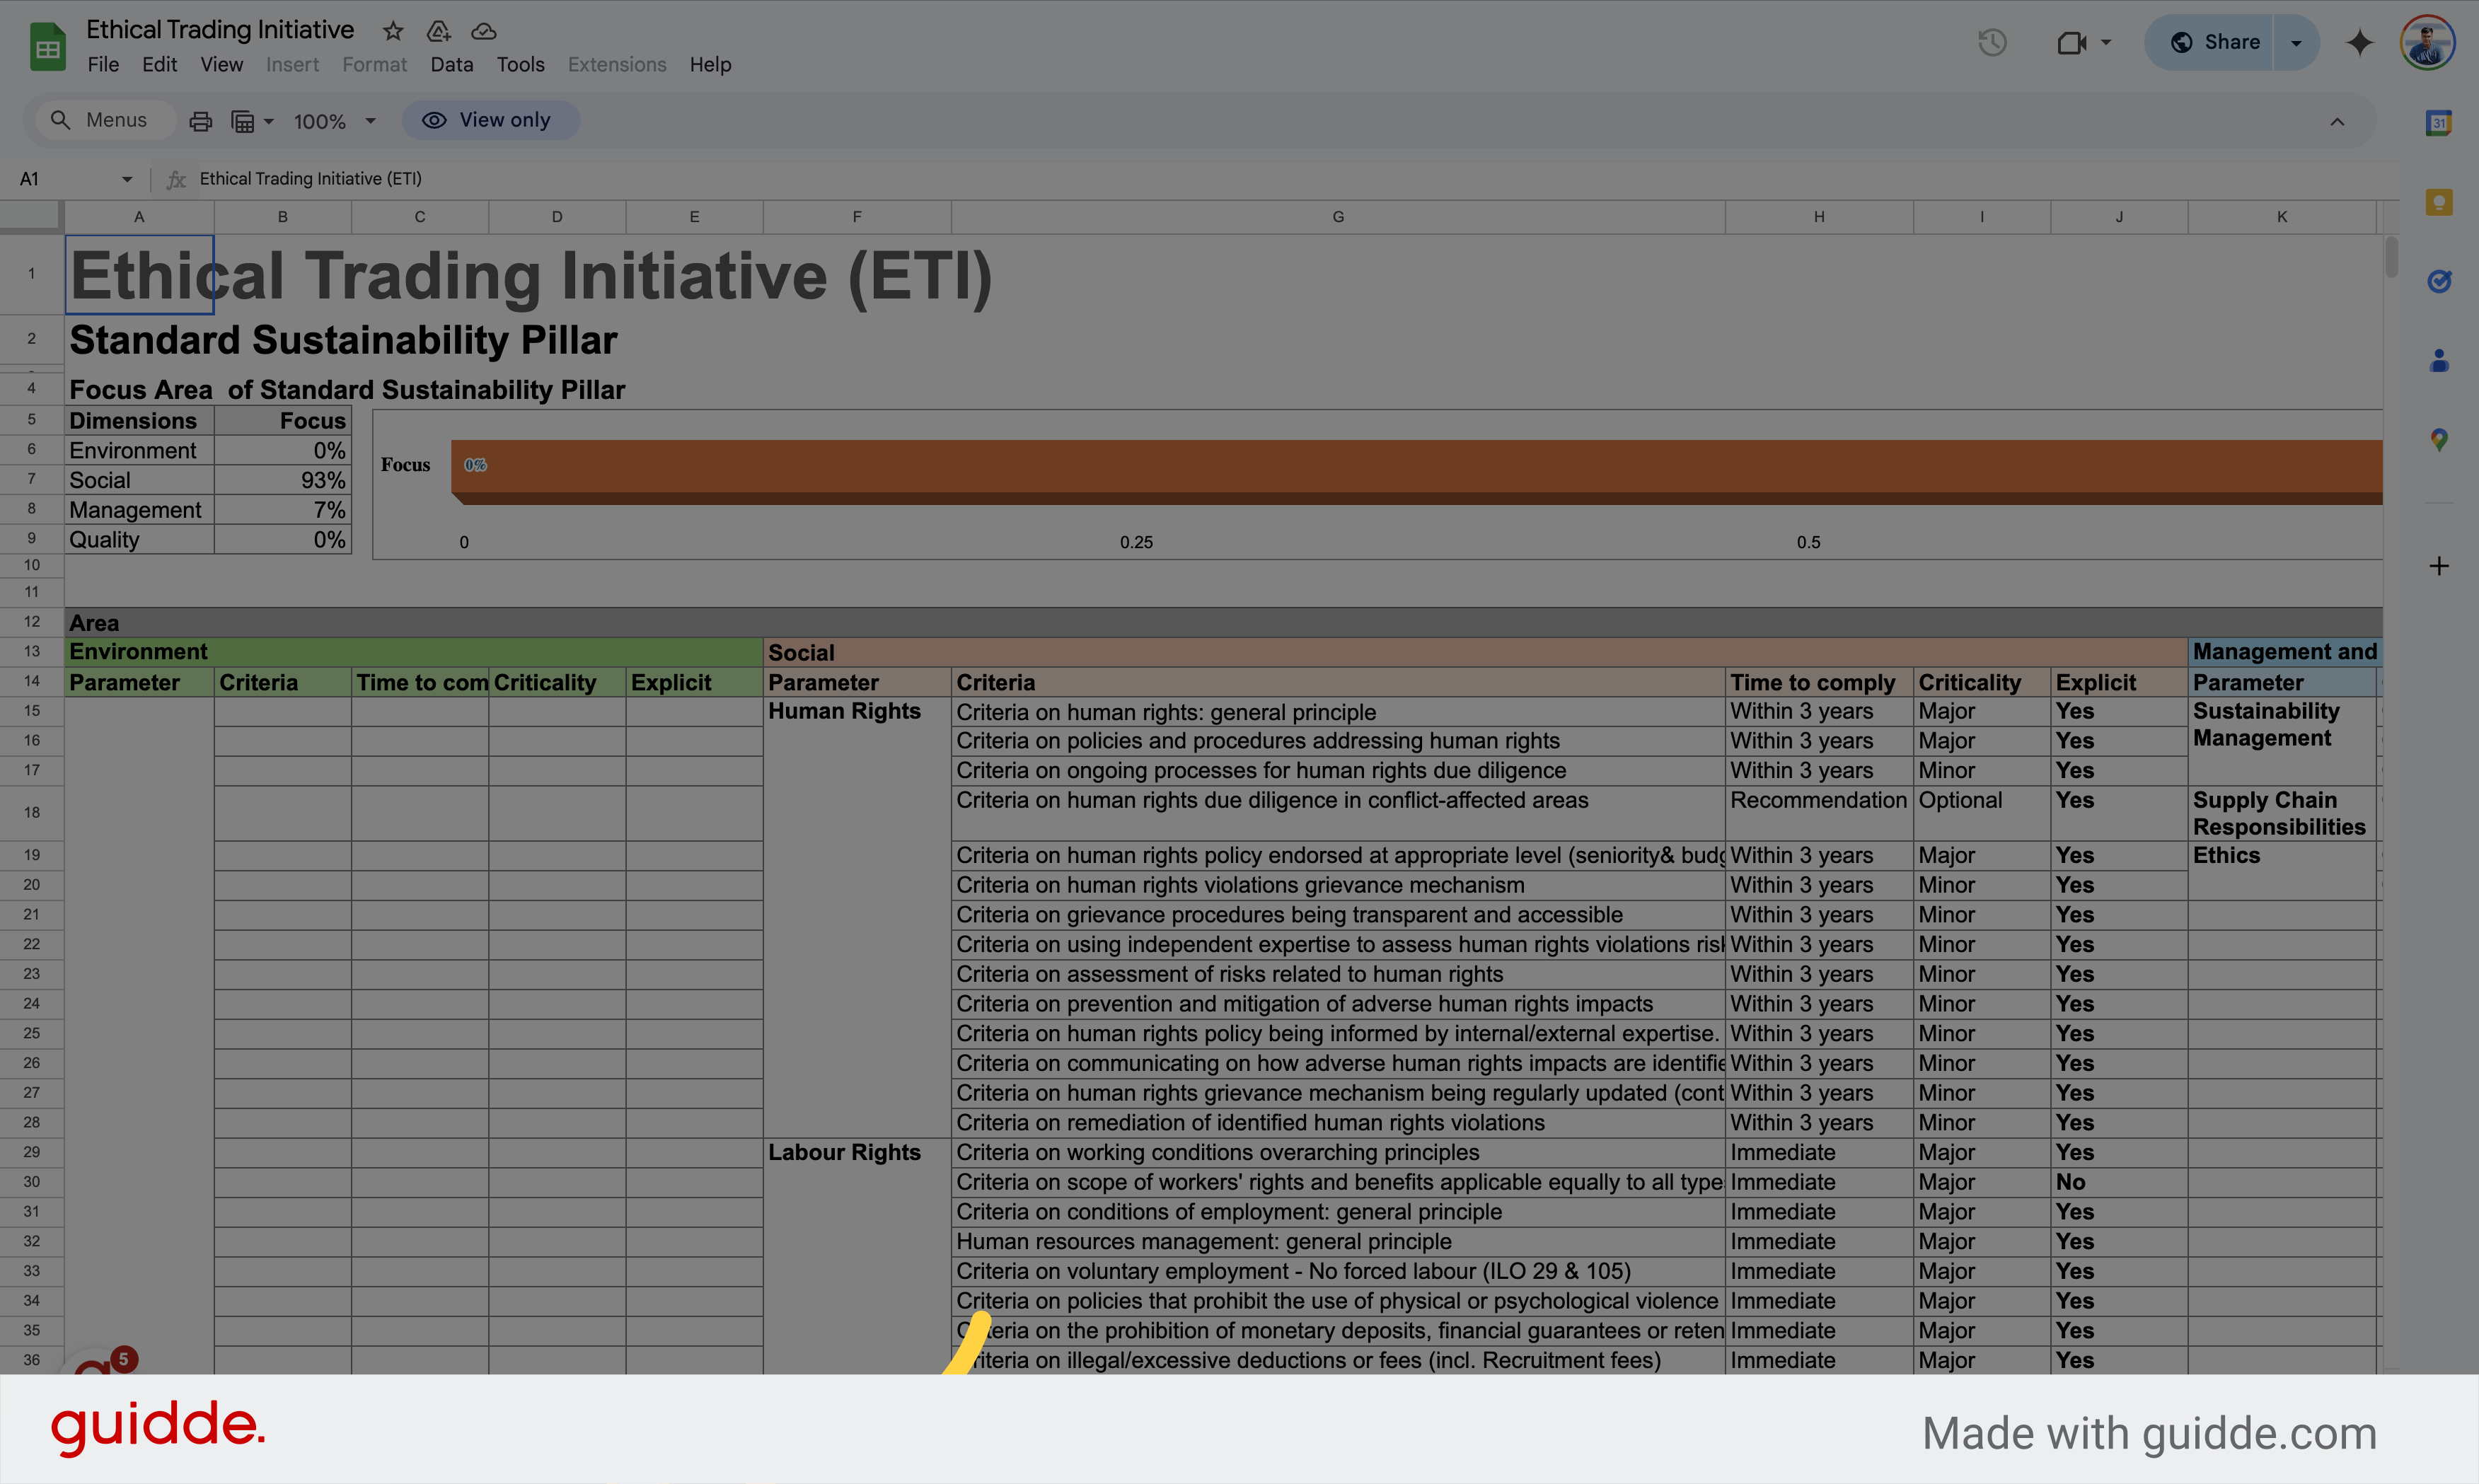
Task: Start a Meet call with camera icon
Action: click(x=2071, y=42)
